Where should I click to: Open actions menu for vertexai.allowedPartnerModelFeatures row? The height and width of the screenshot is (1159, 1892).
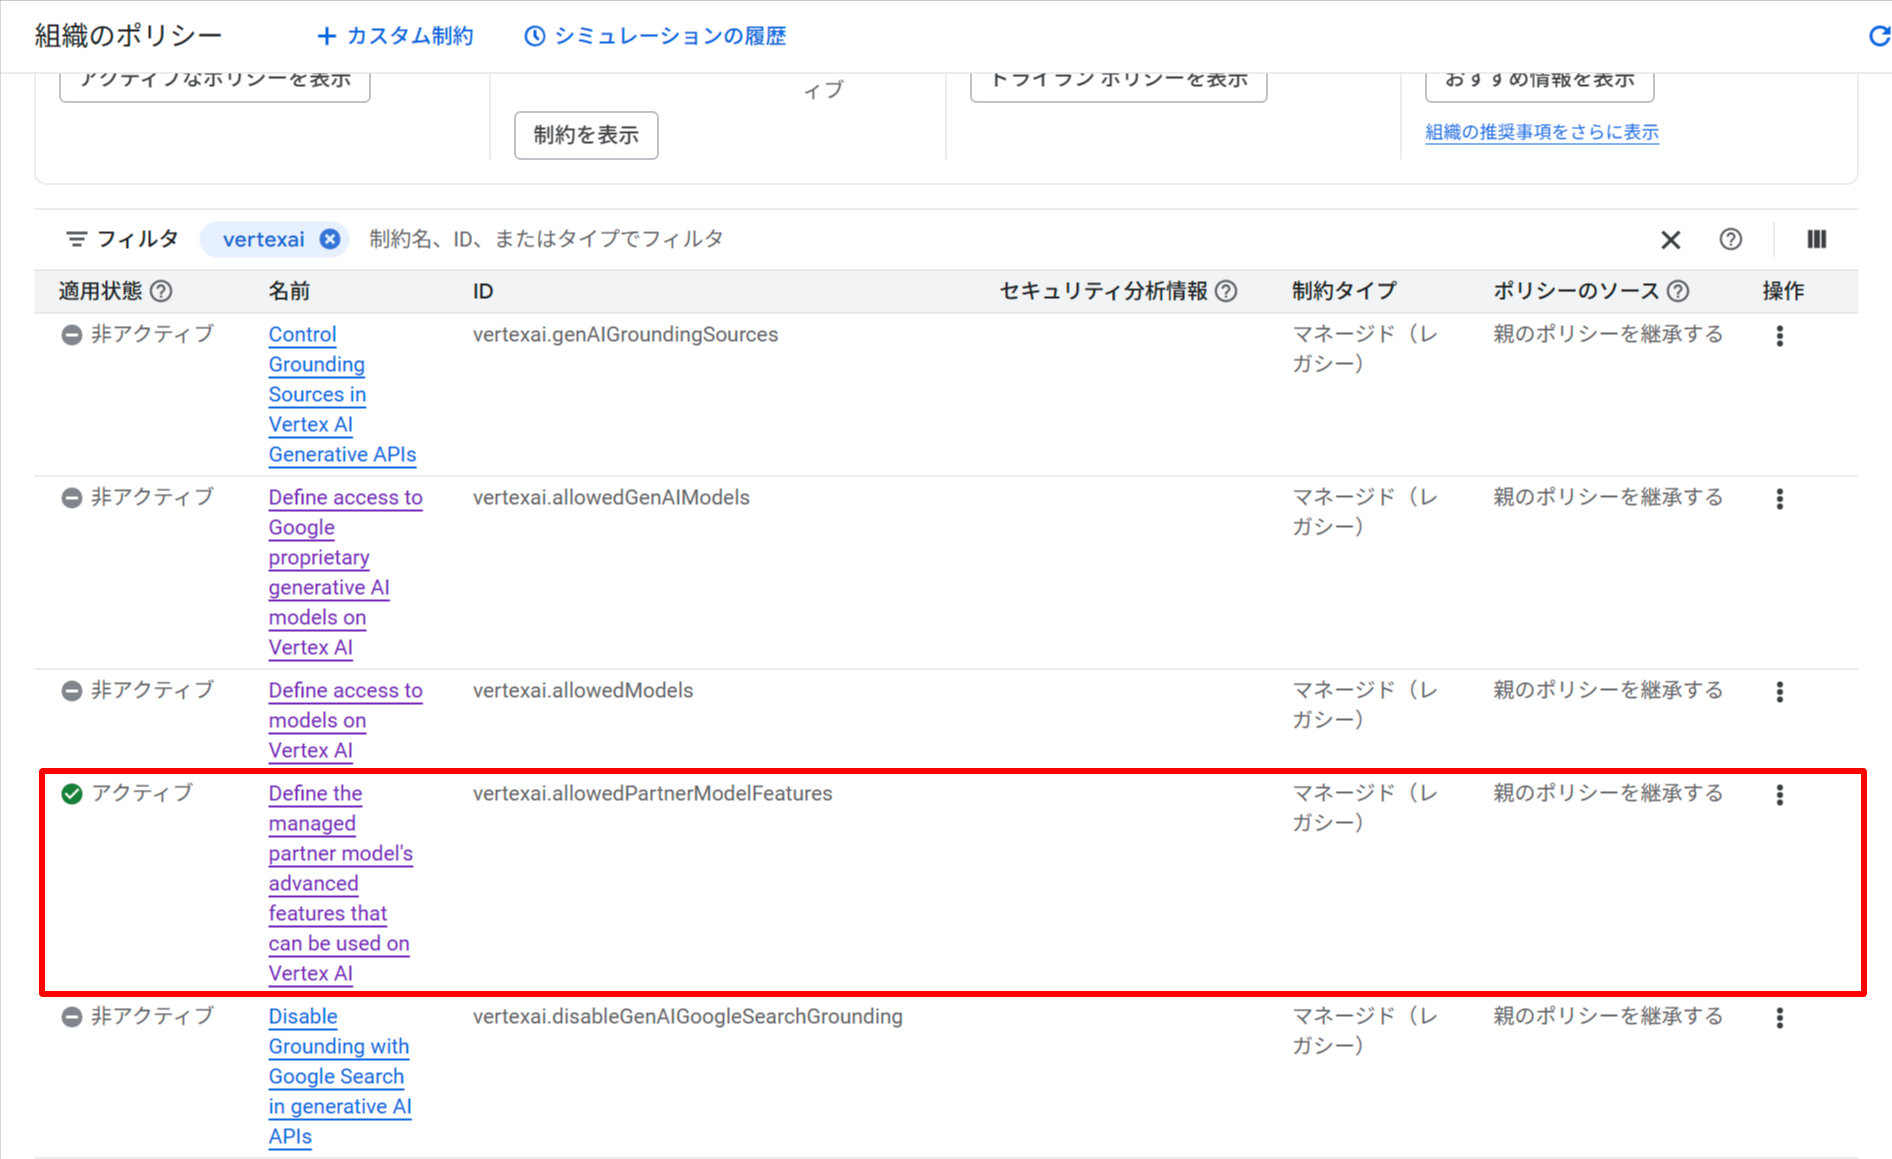1779,795
